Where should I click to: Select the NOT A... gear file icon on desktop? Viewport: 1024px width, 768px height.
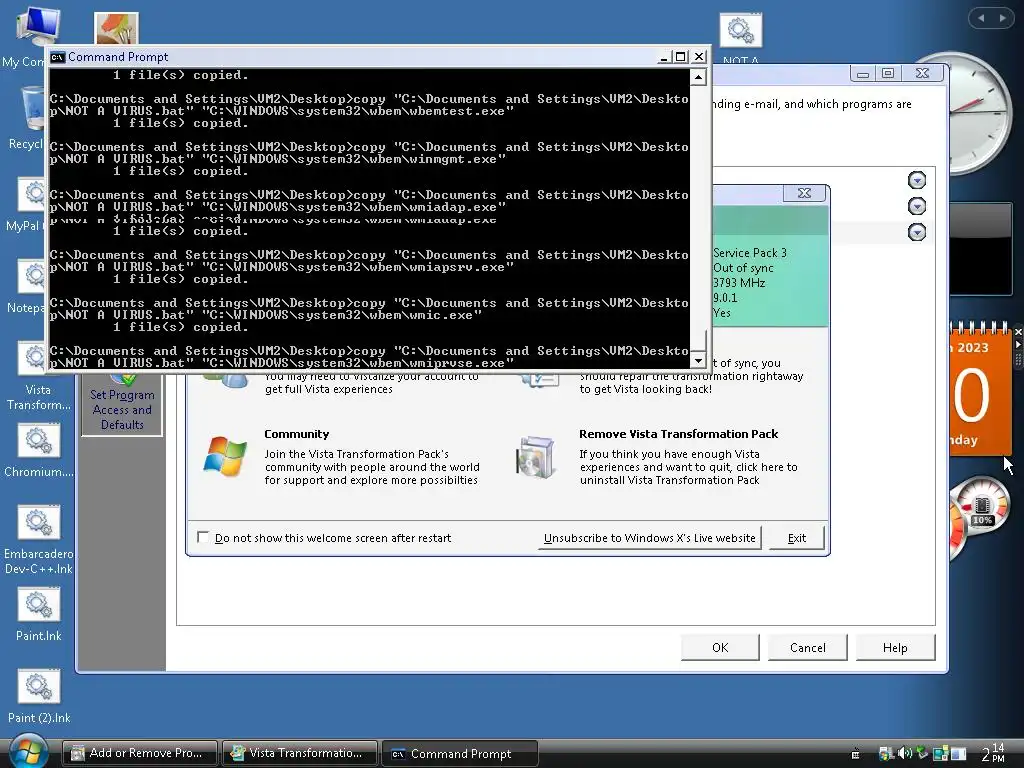(x=741, y=30)
